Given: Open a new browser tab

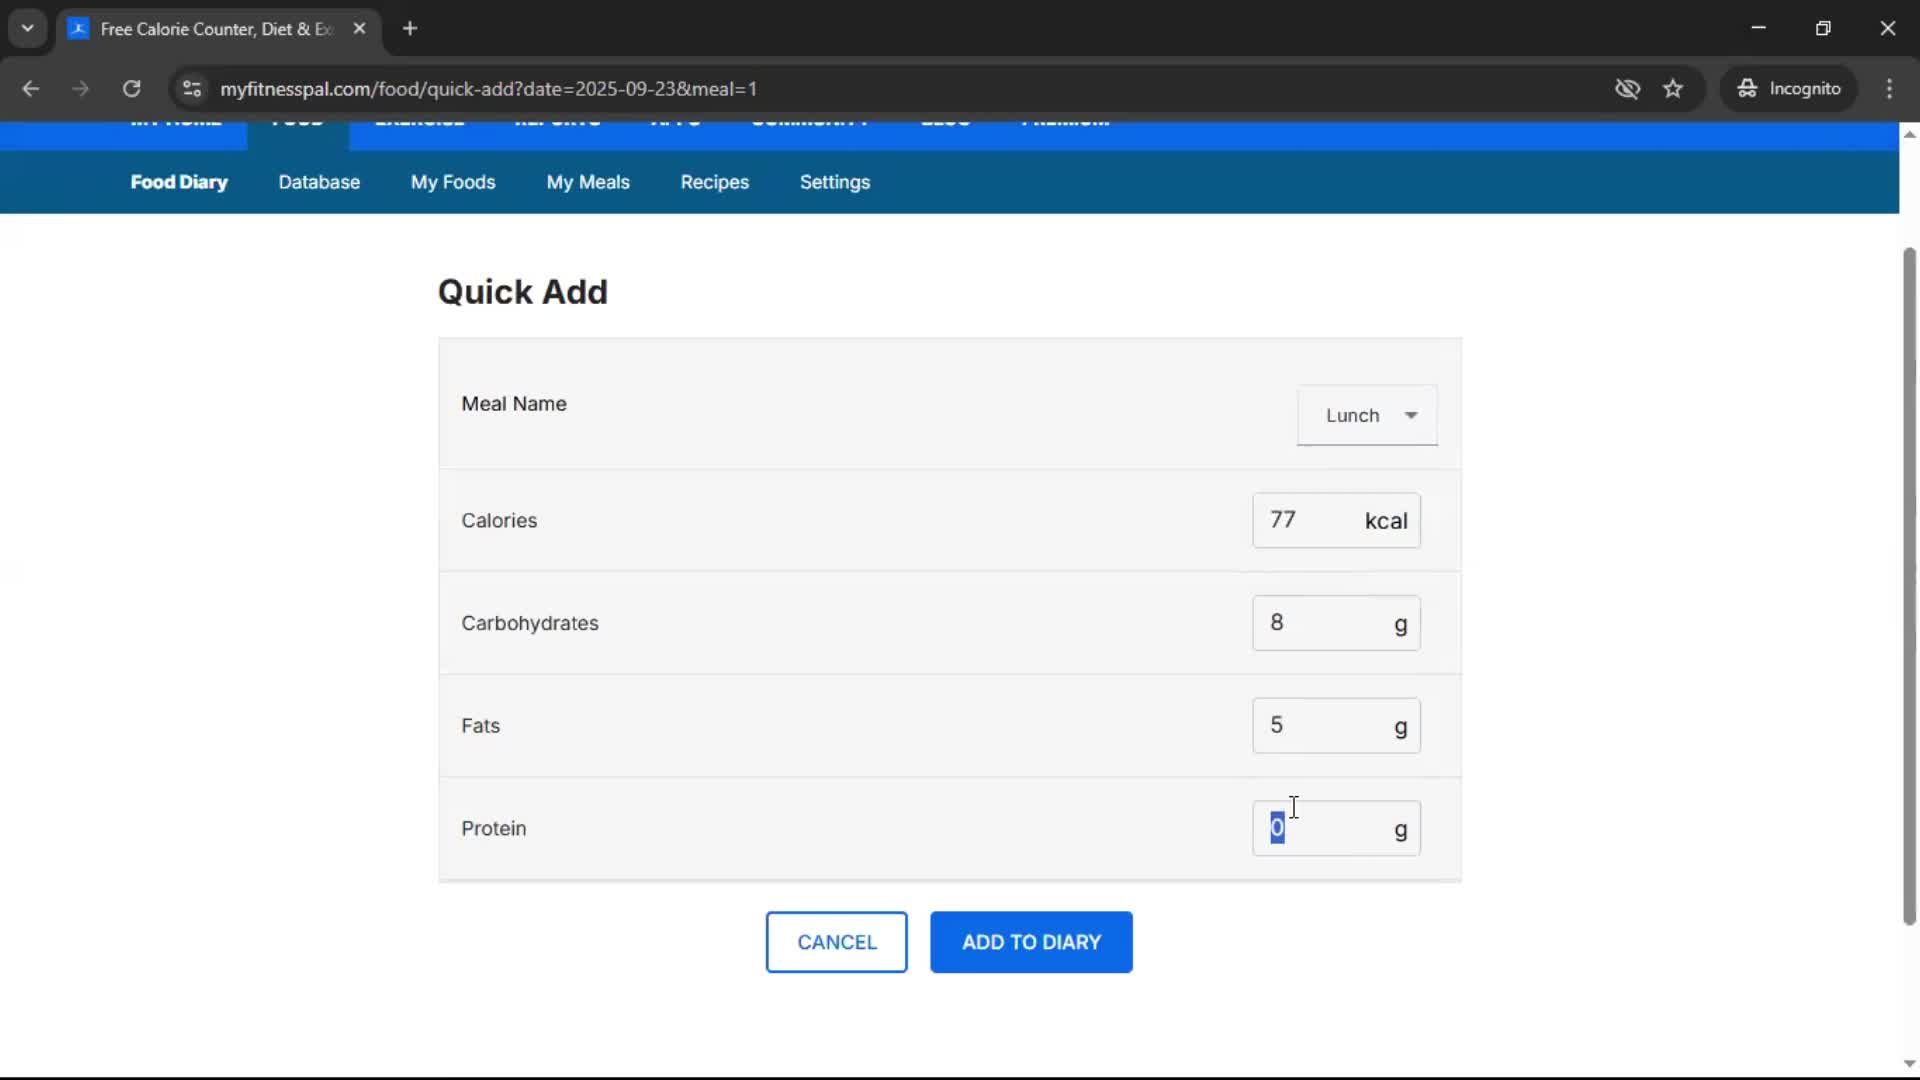Looking at the screenshot, I should tap(410, 28).
